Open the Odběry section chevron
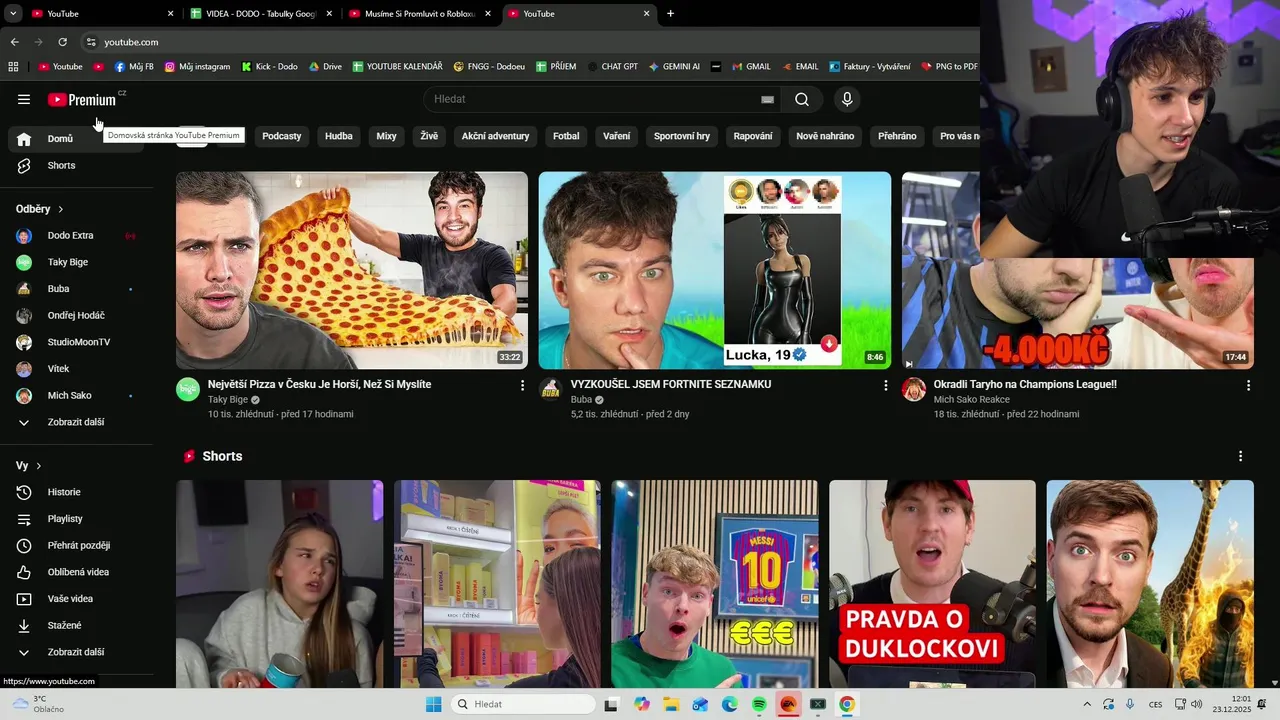 60,209
